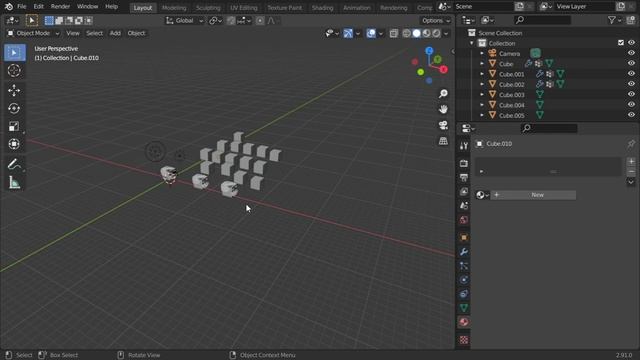Hide Cube.002 via its eye icon
The image size is (640, 360).
pyautogui.click(x=631, y=84)
